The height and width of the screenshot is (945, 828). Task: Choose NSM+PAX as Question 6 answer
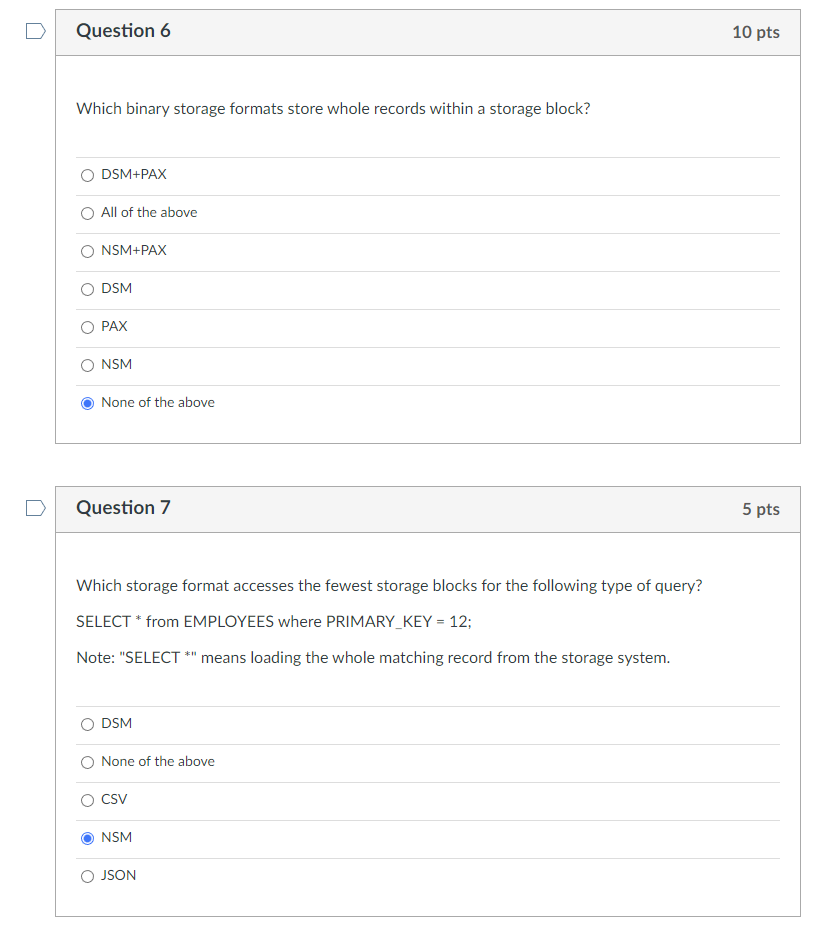coord(87,251)
